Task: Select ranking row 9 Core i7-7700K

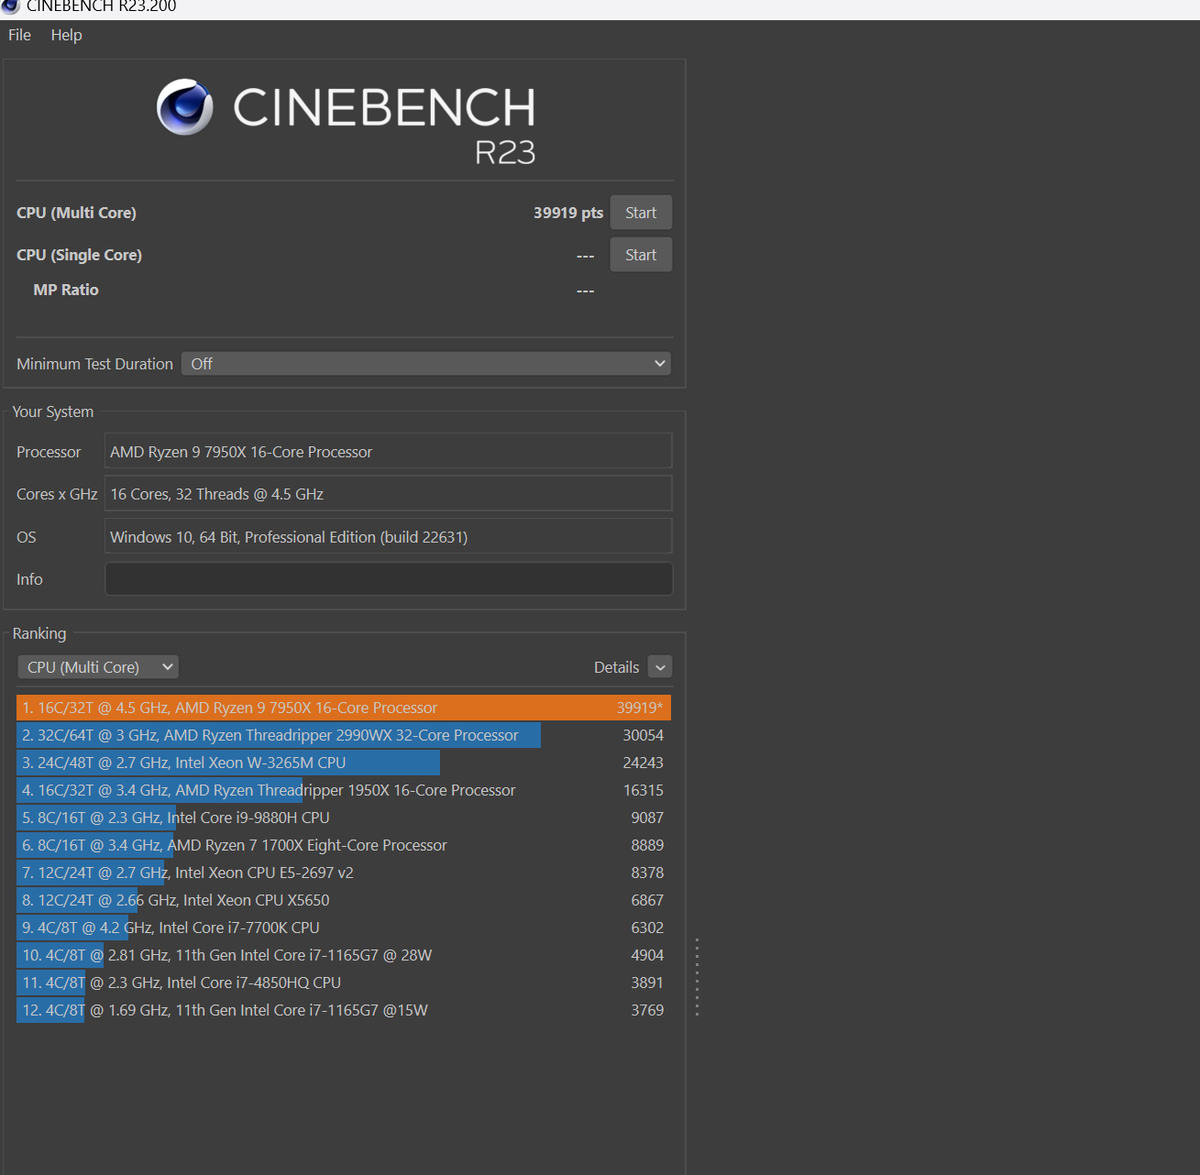Action: point(343,928)
